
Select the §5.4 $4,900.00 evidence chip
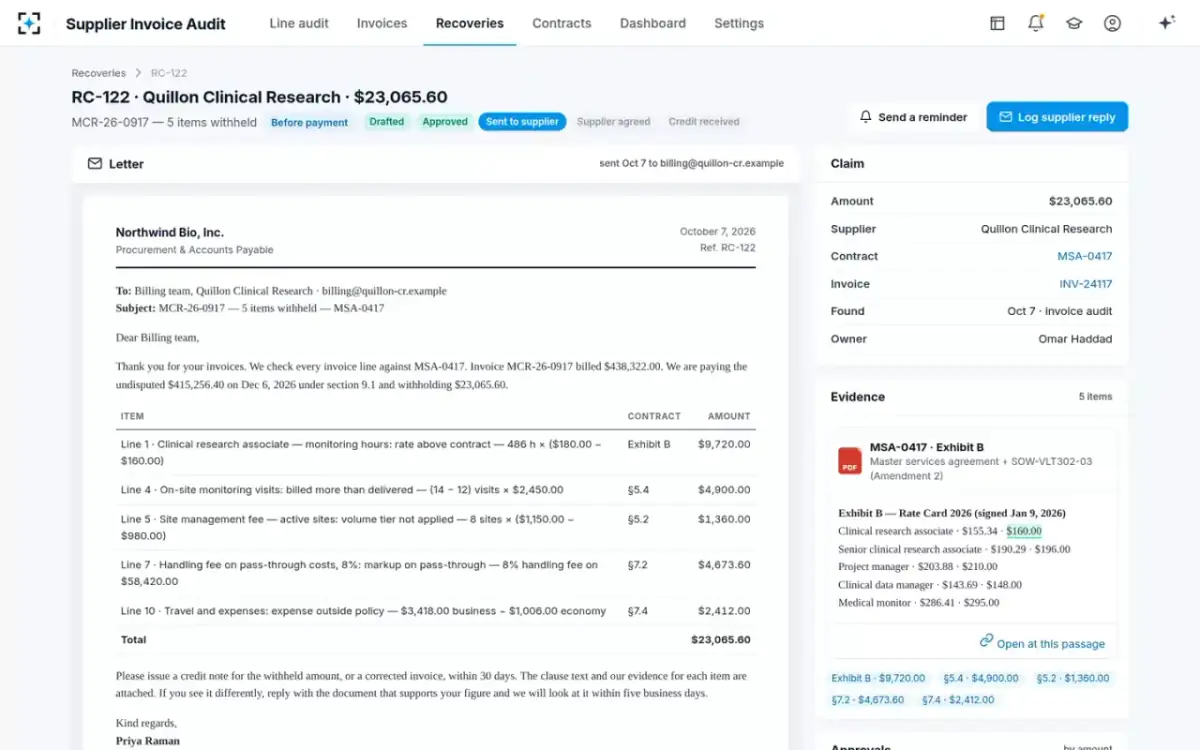coord(981,678)
